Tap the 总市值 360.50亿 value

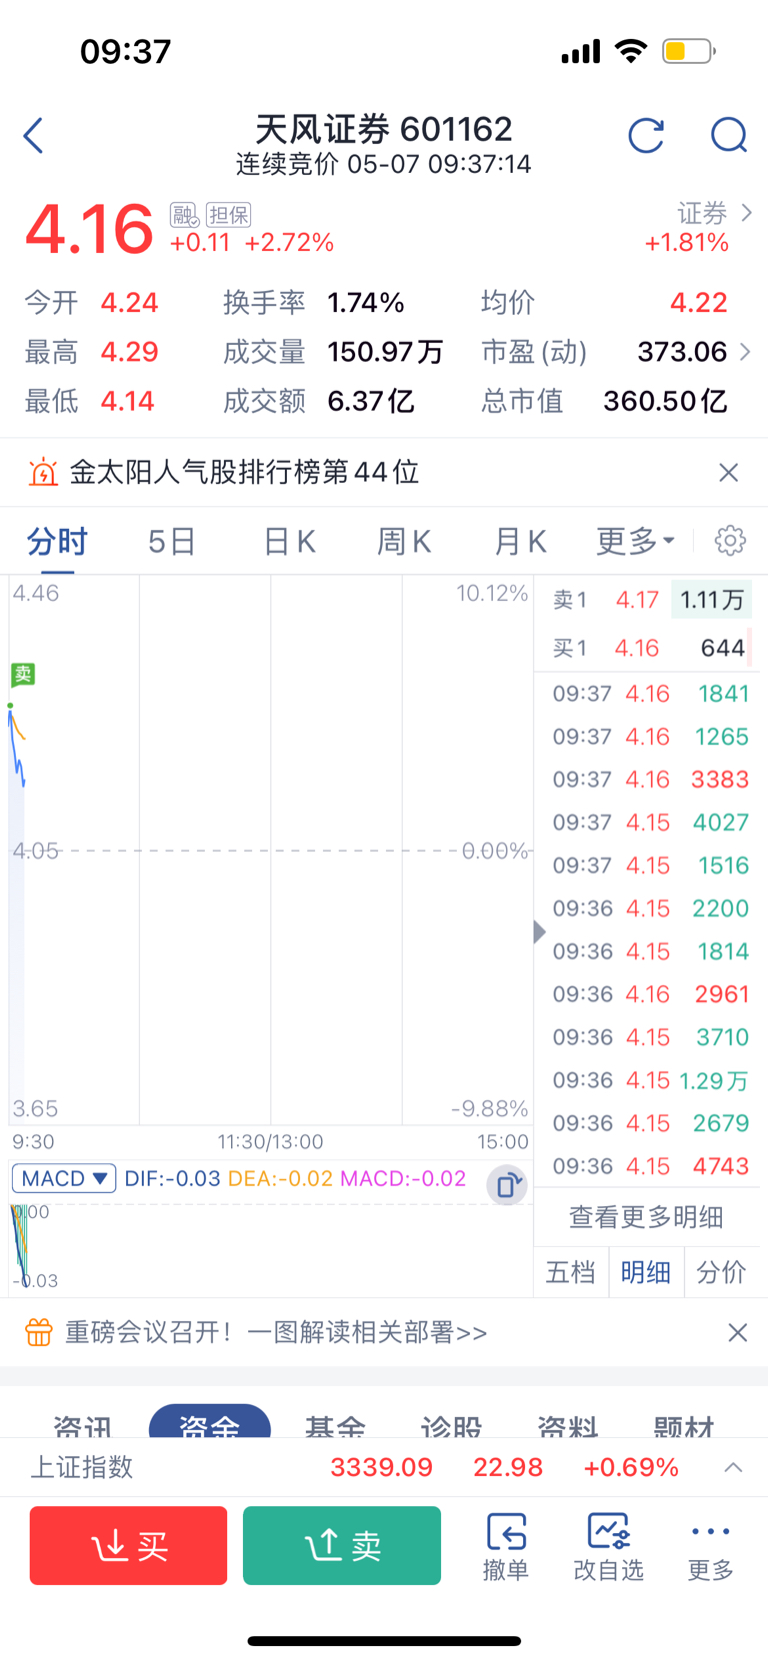click(x=665, y=401)
